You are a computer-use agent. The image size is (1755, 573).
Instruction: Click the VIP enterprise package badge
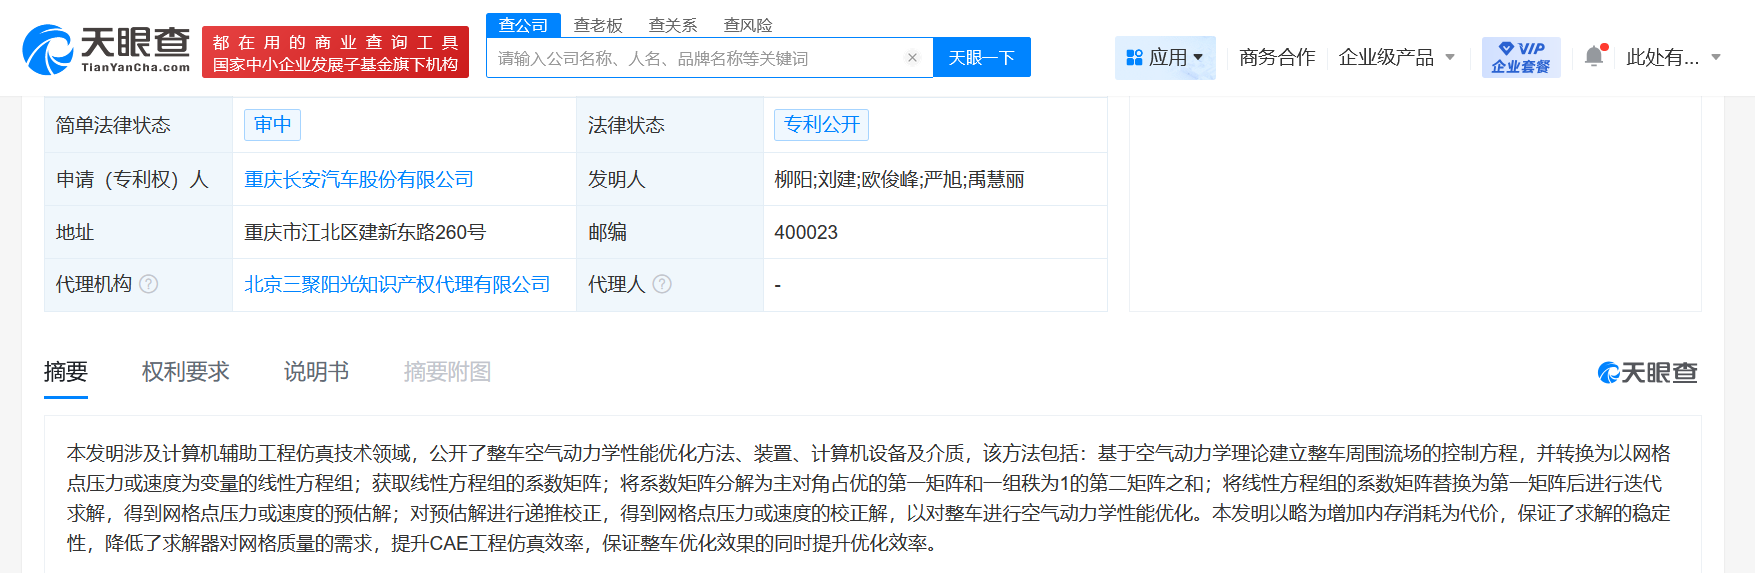[1520, 57]
